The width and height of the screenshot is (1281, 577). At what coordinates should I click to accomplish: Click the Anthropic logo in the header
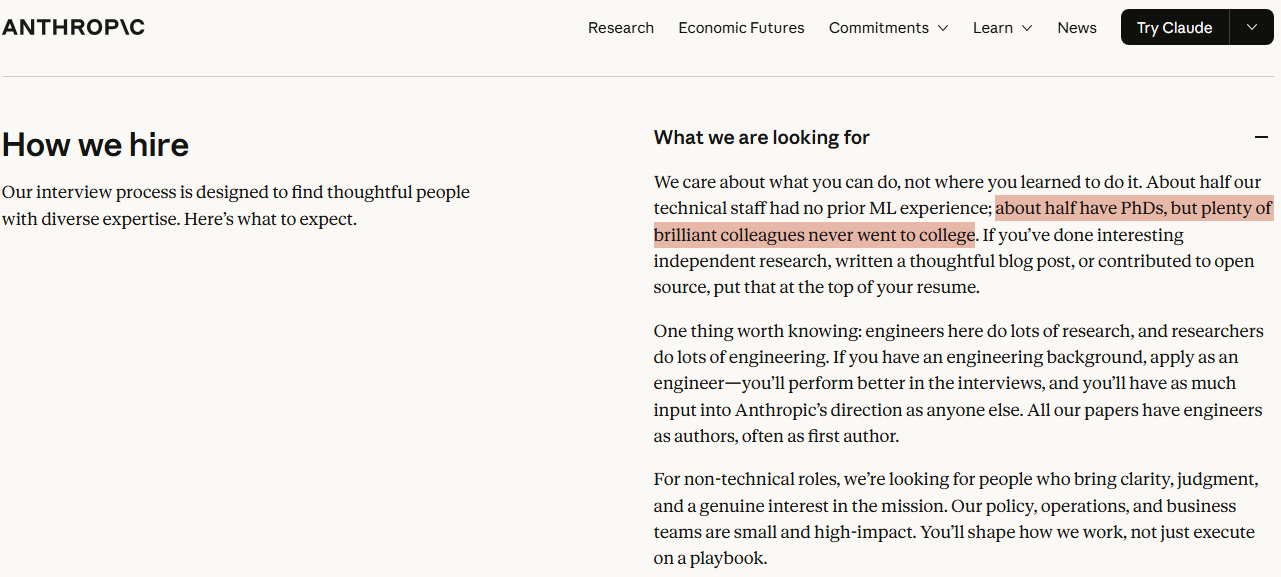(x=73, y=27)
